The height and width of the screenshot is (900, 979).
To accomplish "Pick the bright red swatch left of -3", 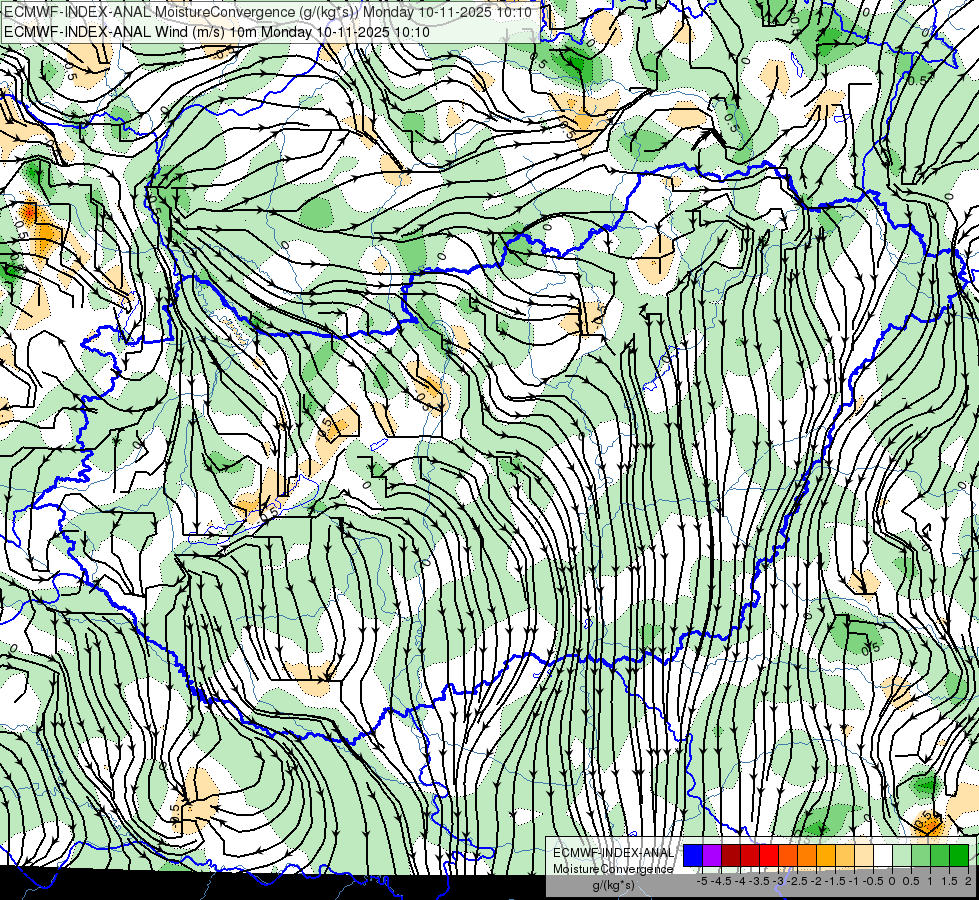I will (x=769, y=856).
